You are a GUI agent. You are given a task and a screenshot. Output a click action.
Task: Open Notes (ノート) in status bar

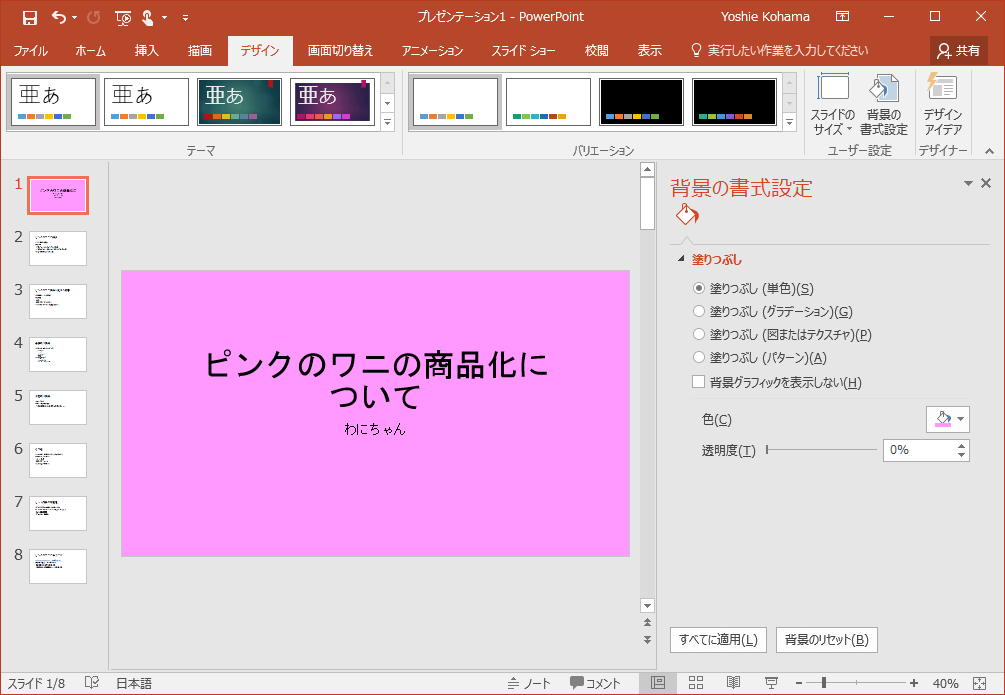529,683
